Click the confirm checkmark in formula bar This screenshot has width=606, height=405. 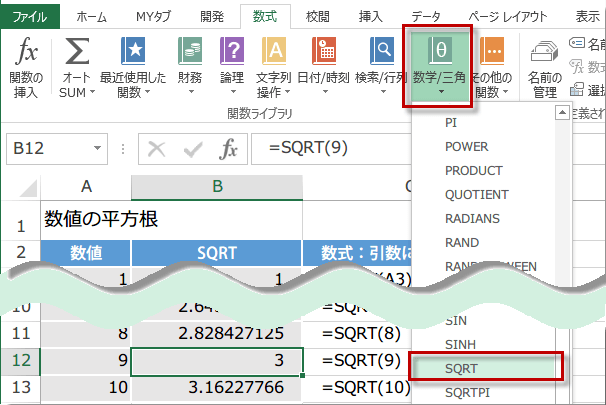(193, 149)
